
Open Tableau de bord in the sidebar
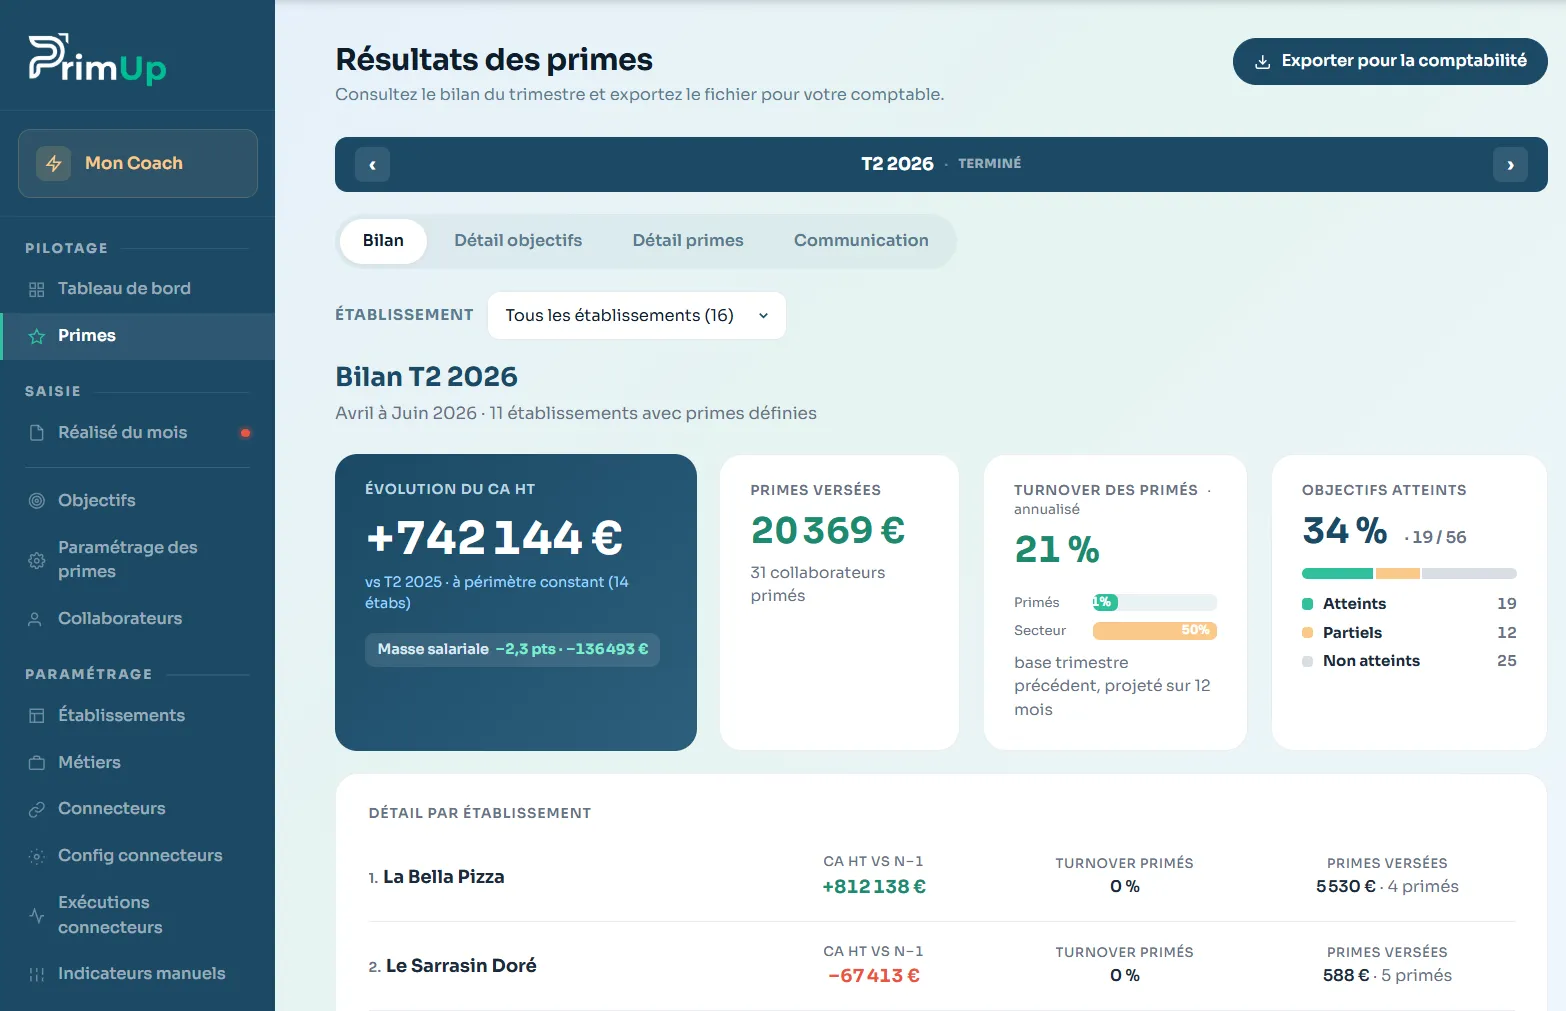138,289
